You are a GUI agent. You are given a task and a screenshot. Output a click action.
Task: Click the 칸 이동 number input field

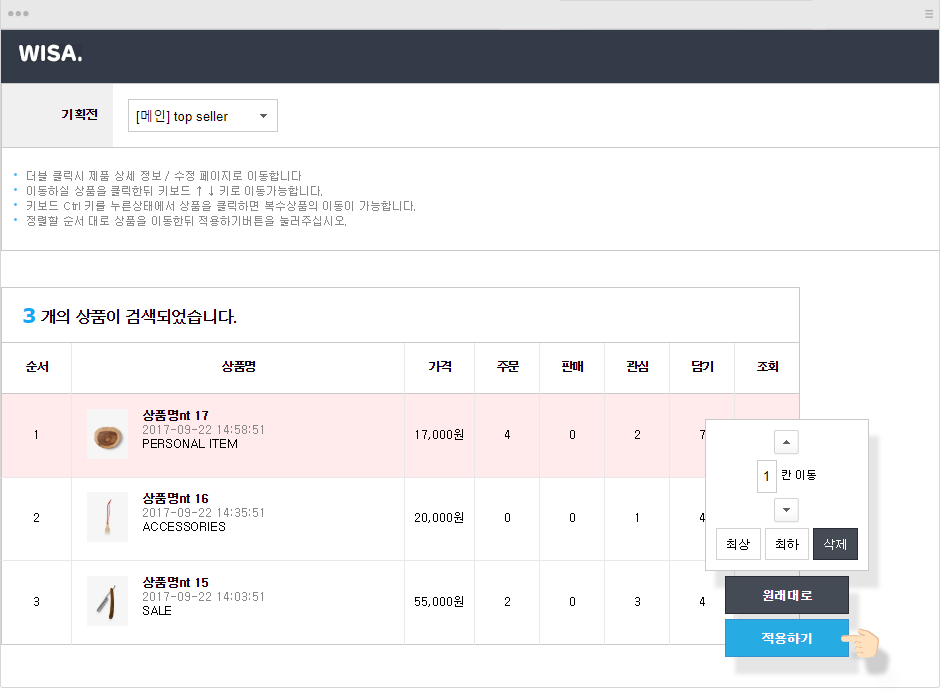click(x=767, y=476)
